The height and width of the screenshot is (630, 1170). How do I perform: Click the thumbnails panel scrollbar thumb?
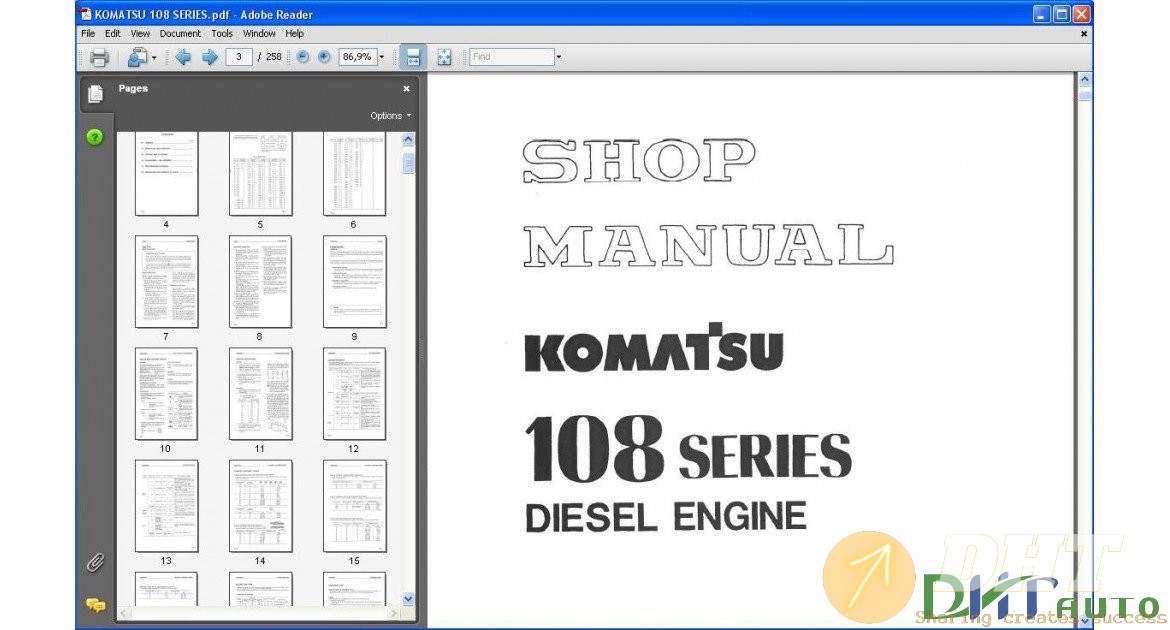click(x=408, y=163)
